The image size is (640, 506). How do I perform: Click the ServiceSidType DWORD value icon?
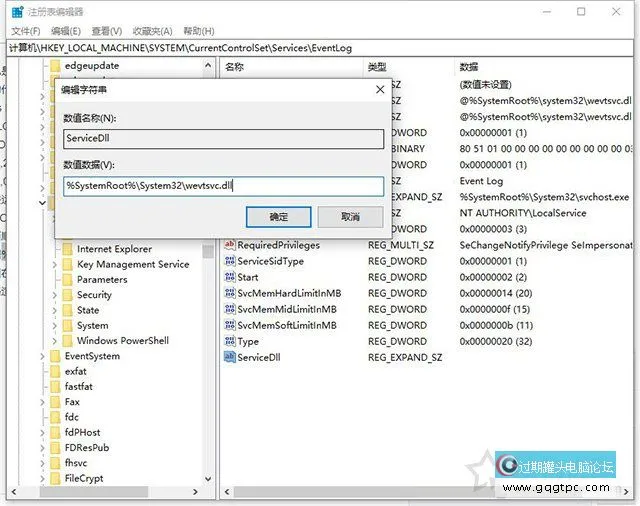[x=230, y=261]
